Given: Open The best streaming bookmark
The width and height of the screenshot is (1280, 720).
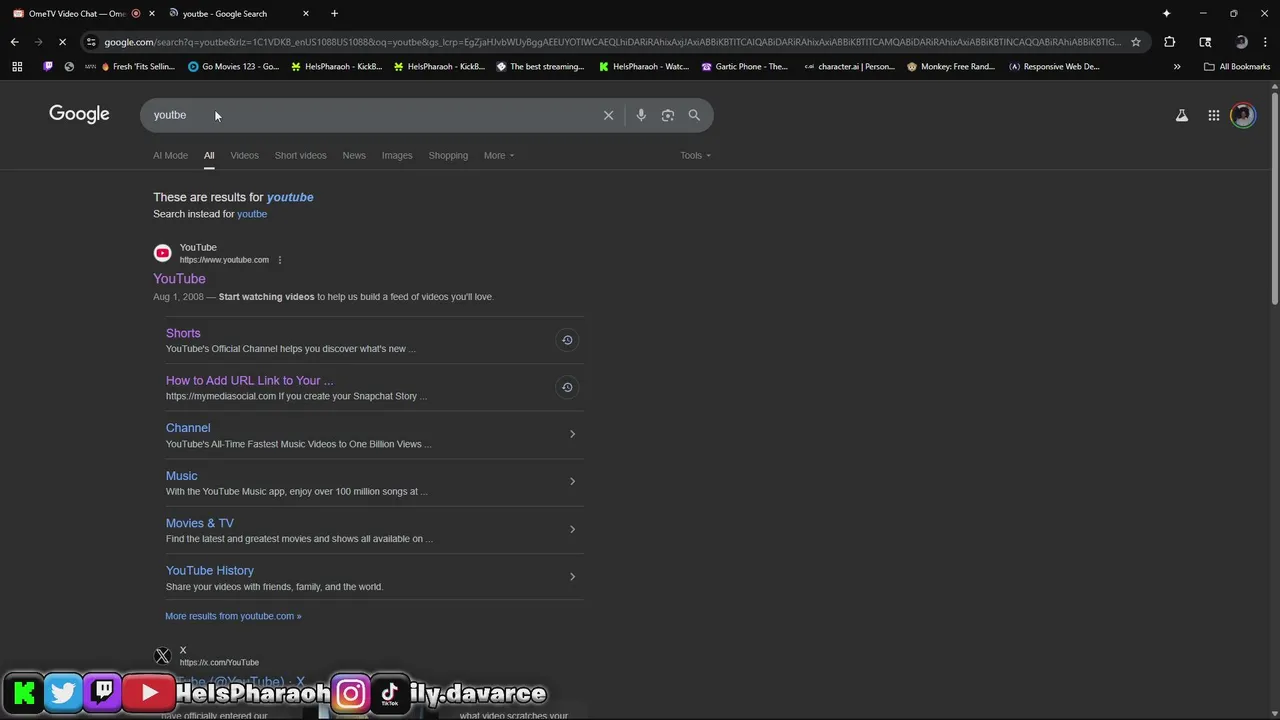Looking at the screenshot, I should (540, 67).
